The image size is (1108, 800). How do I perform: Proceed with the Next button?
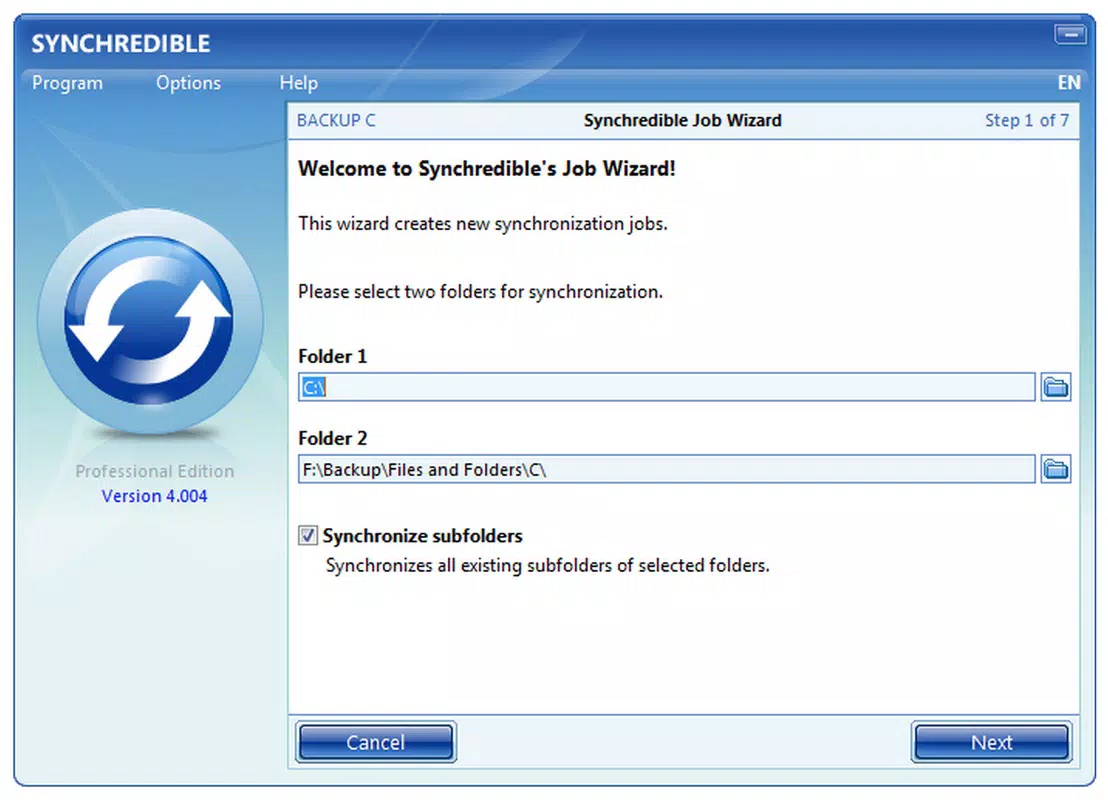[x=991, y=742]
